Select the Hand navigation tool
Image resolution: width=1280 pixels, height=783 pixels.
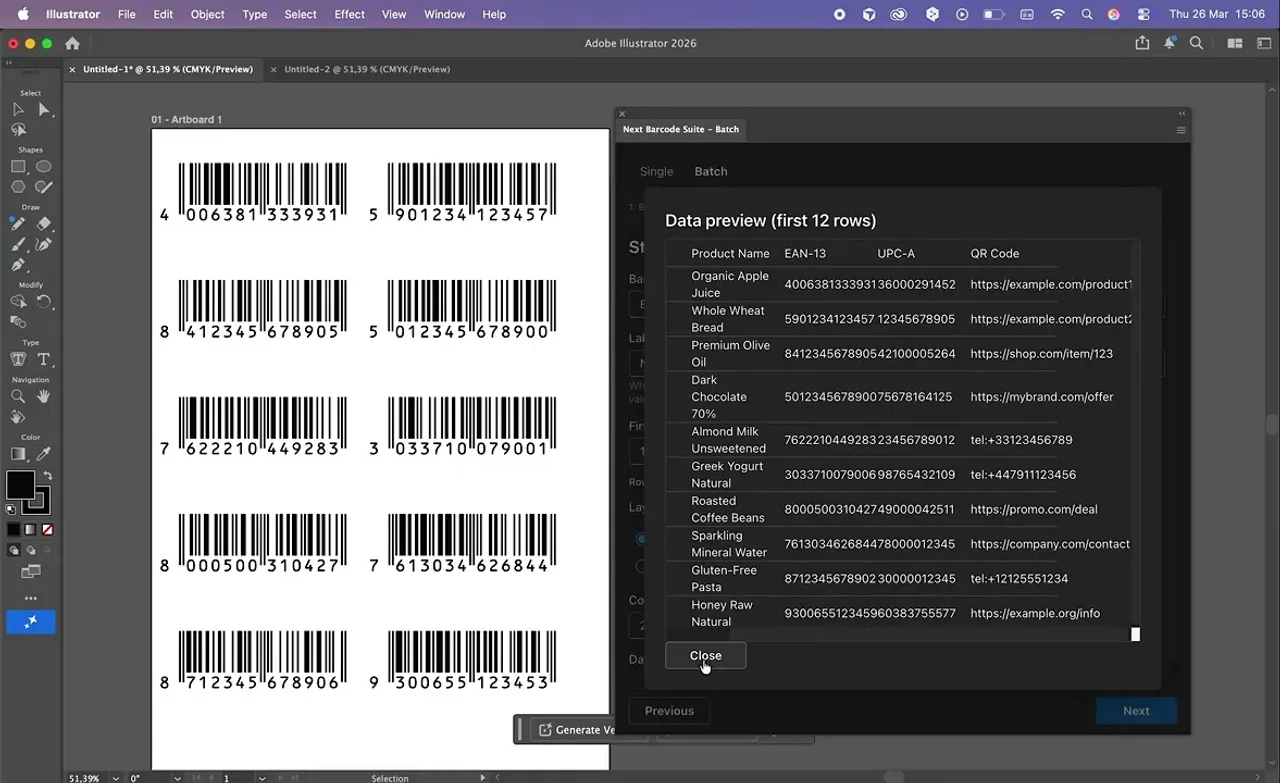click(44, 396)
